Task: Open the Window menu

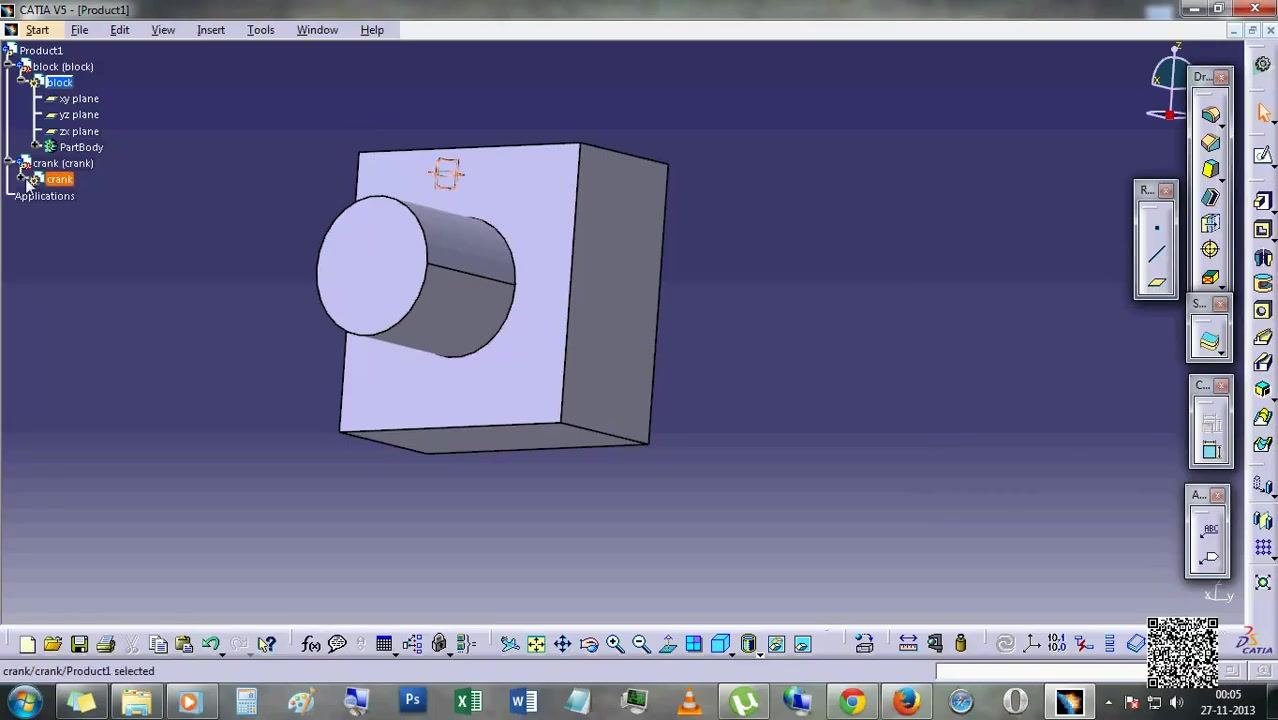Action: (x=317, y=30)
